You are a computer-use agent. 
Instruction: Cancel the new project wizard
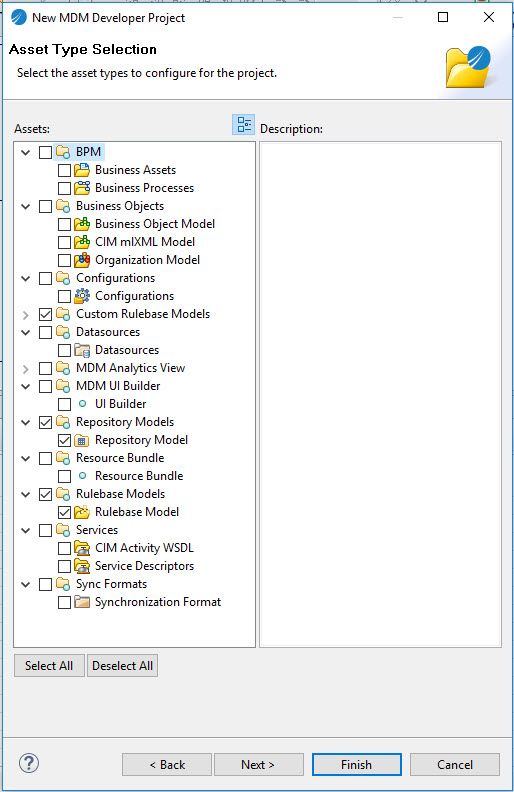pos(454,765)
